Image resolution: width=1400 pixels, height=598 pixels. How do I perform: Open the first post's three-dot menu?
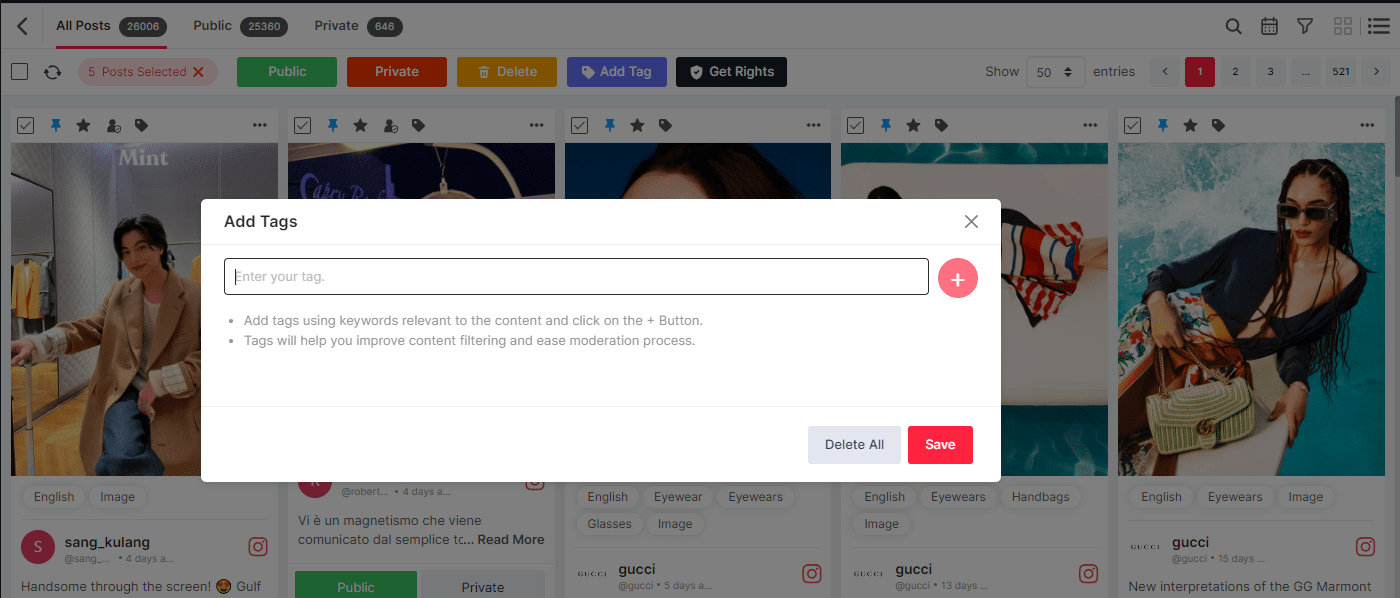tap(260, 125)
